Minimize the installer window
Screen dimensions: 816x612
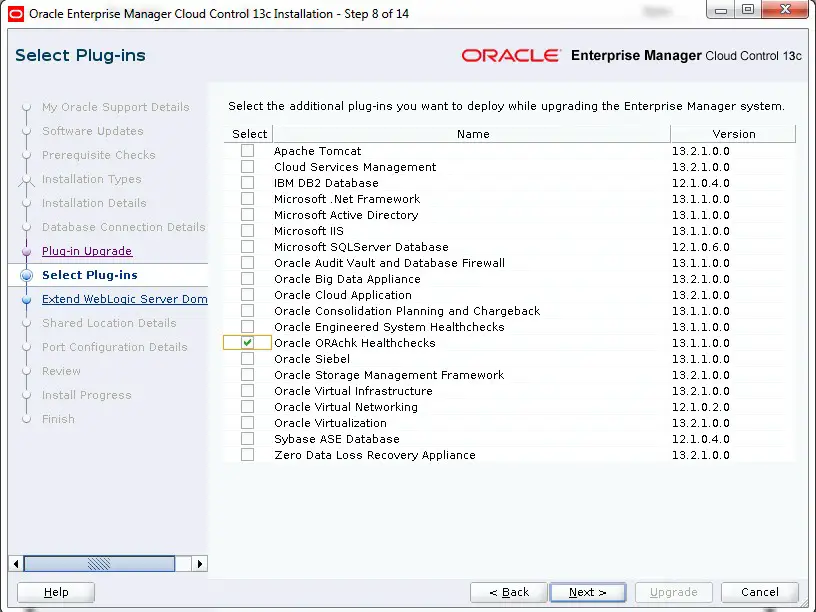pos(721,10)
